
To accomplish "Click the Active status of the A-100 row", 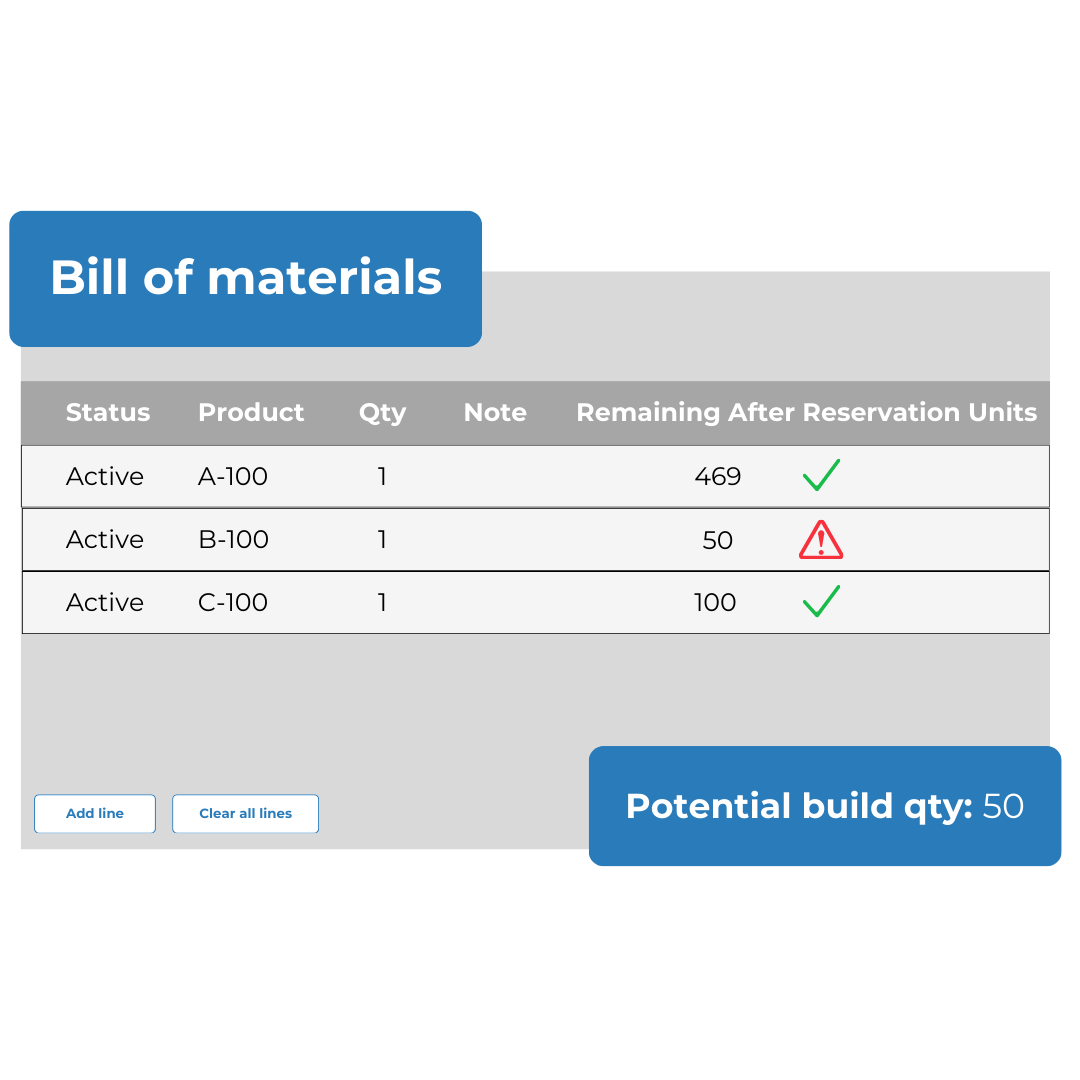I will [x=105, y=476].
